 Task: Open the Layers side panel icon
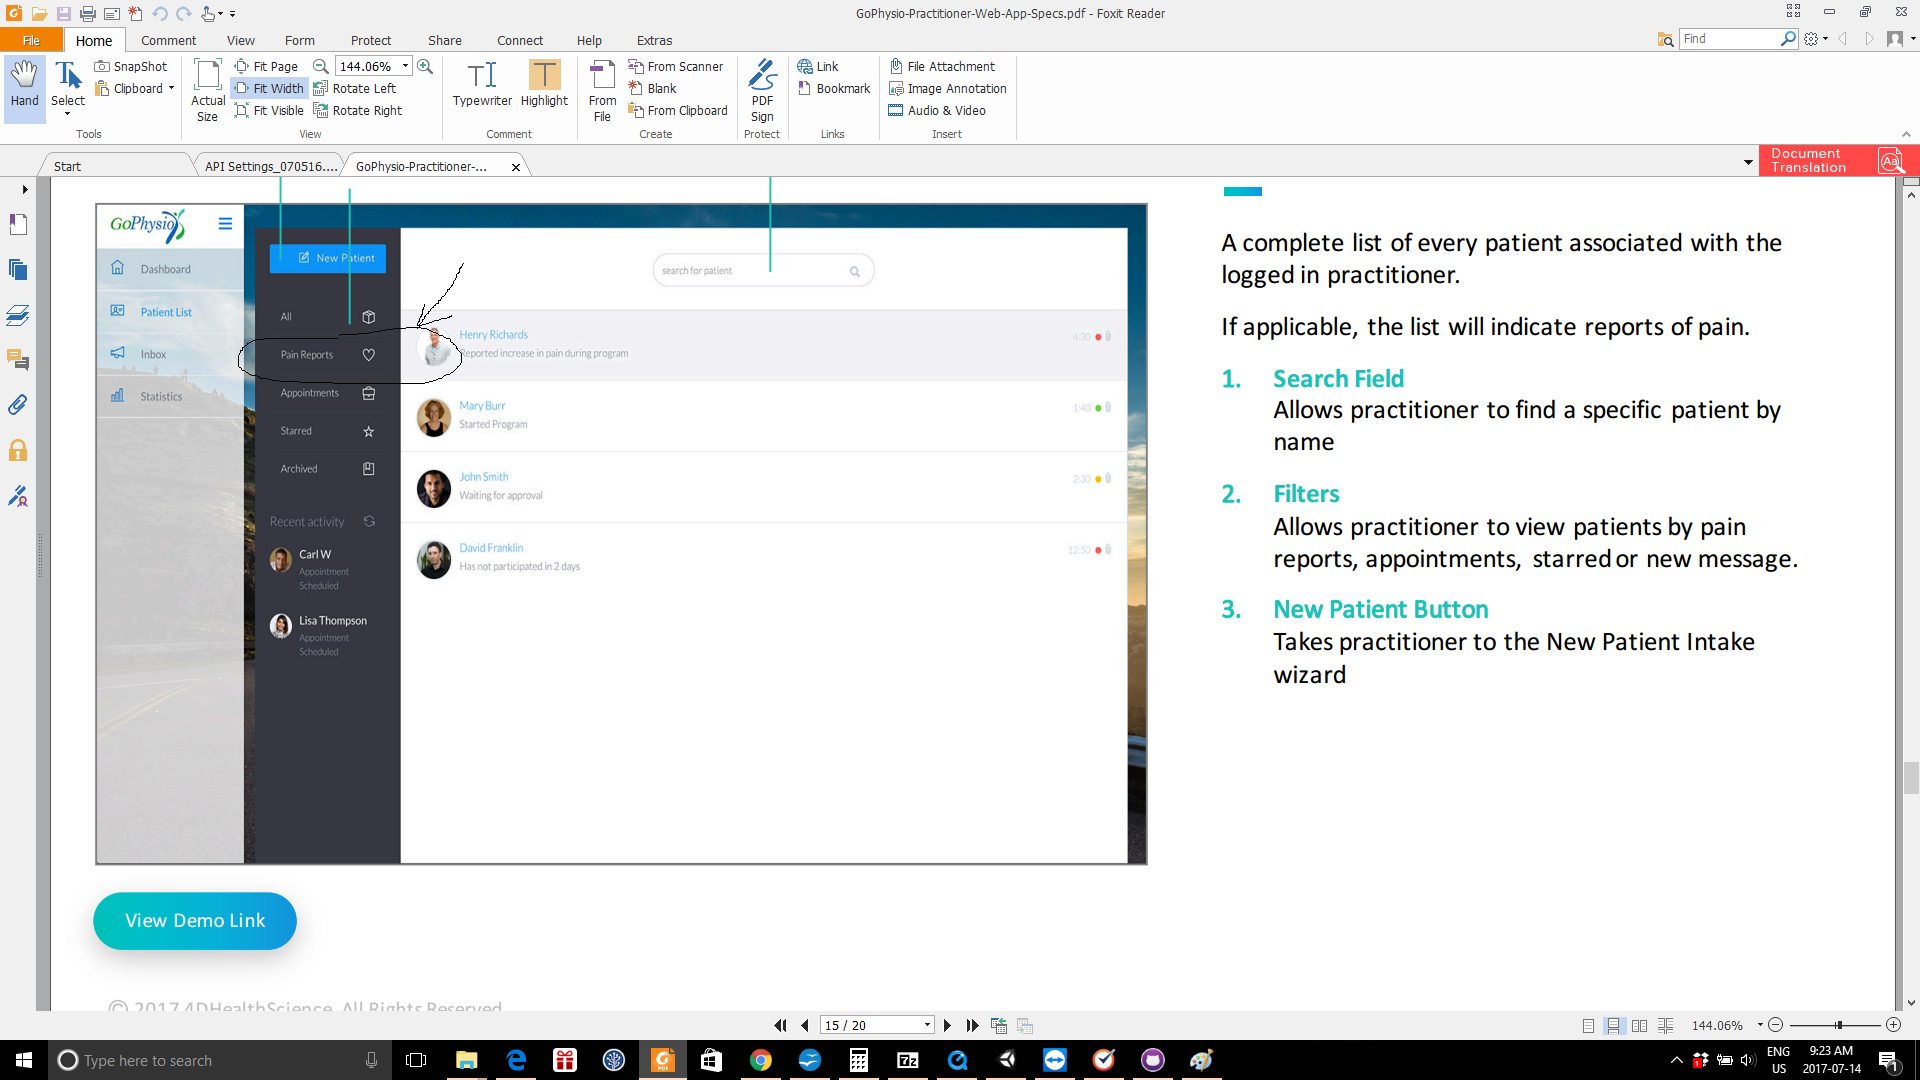point(18,315)
